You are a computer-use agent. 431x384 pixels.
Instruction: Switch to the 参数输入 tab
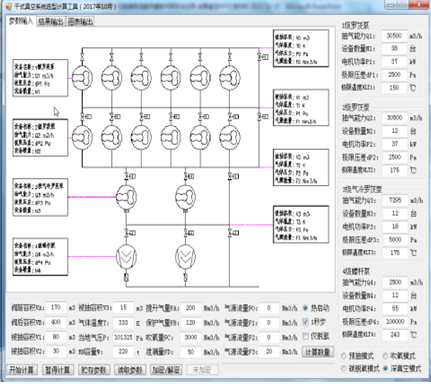pos(21,21)
